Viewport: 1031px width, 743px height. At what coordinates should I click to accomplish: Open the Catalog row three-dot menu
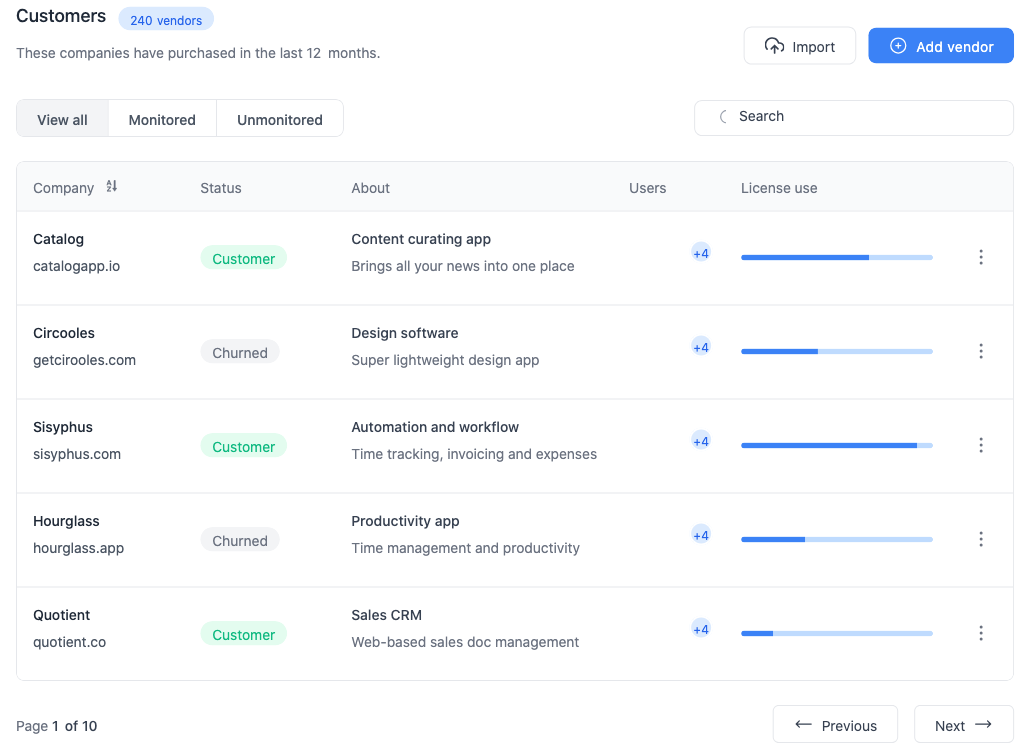(980, 257)
